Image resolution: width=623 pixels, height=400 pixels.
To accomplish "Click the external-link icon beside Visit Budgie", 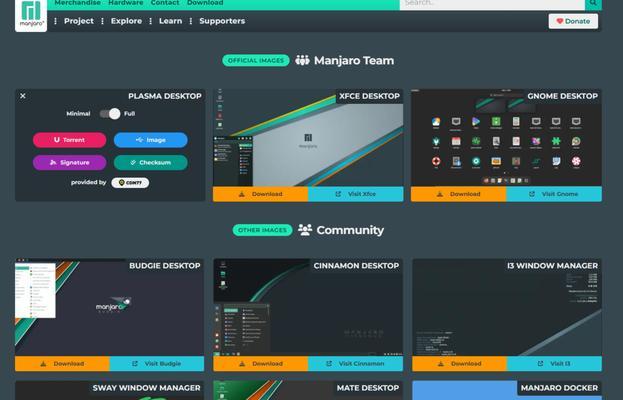I will point(135,364).
